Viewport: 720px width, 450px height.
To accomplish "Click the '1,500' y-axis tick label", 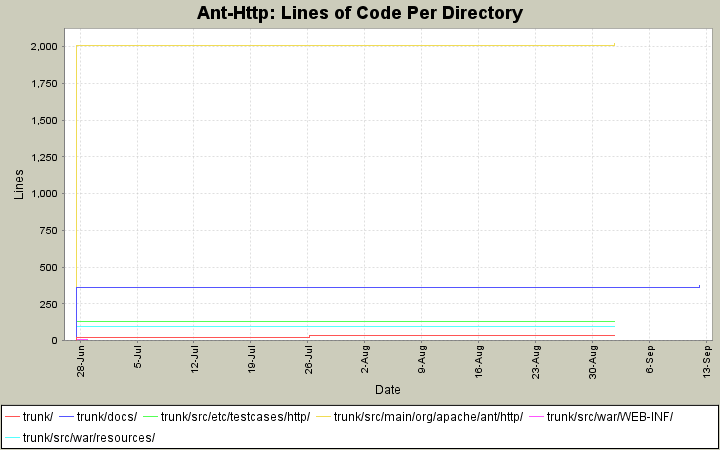I will click(x=44, y=120).
